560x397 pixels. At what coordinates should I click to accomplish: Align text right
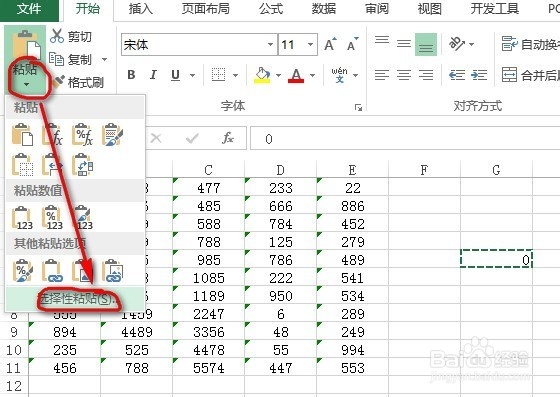click(426, 75)
